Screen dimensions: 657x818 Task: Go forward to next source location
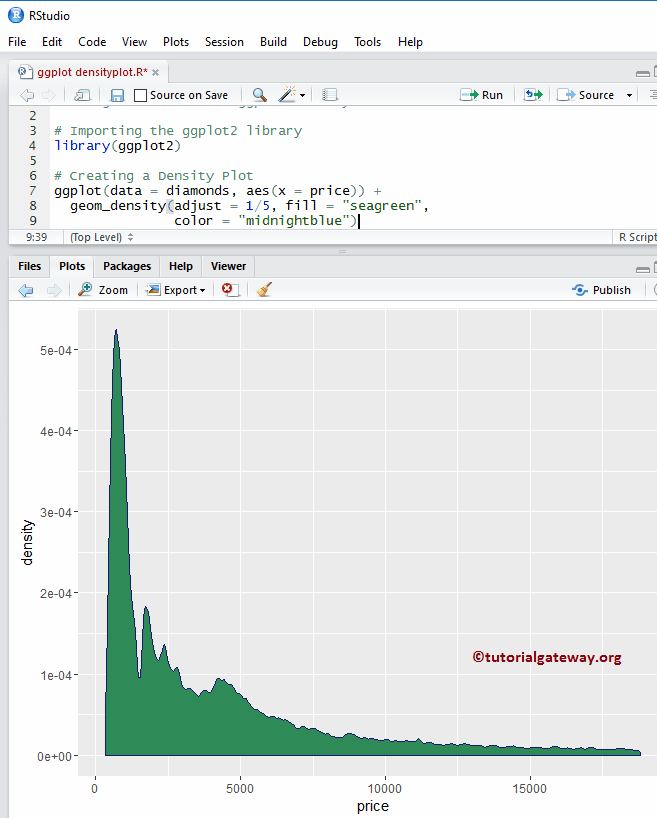pyautogui.click(x=49, y=95)
